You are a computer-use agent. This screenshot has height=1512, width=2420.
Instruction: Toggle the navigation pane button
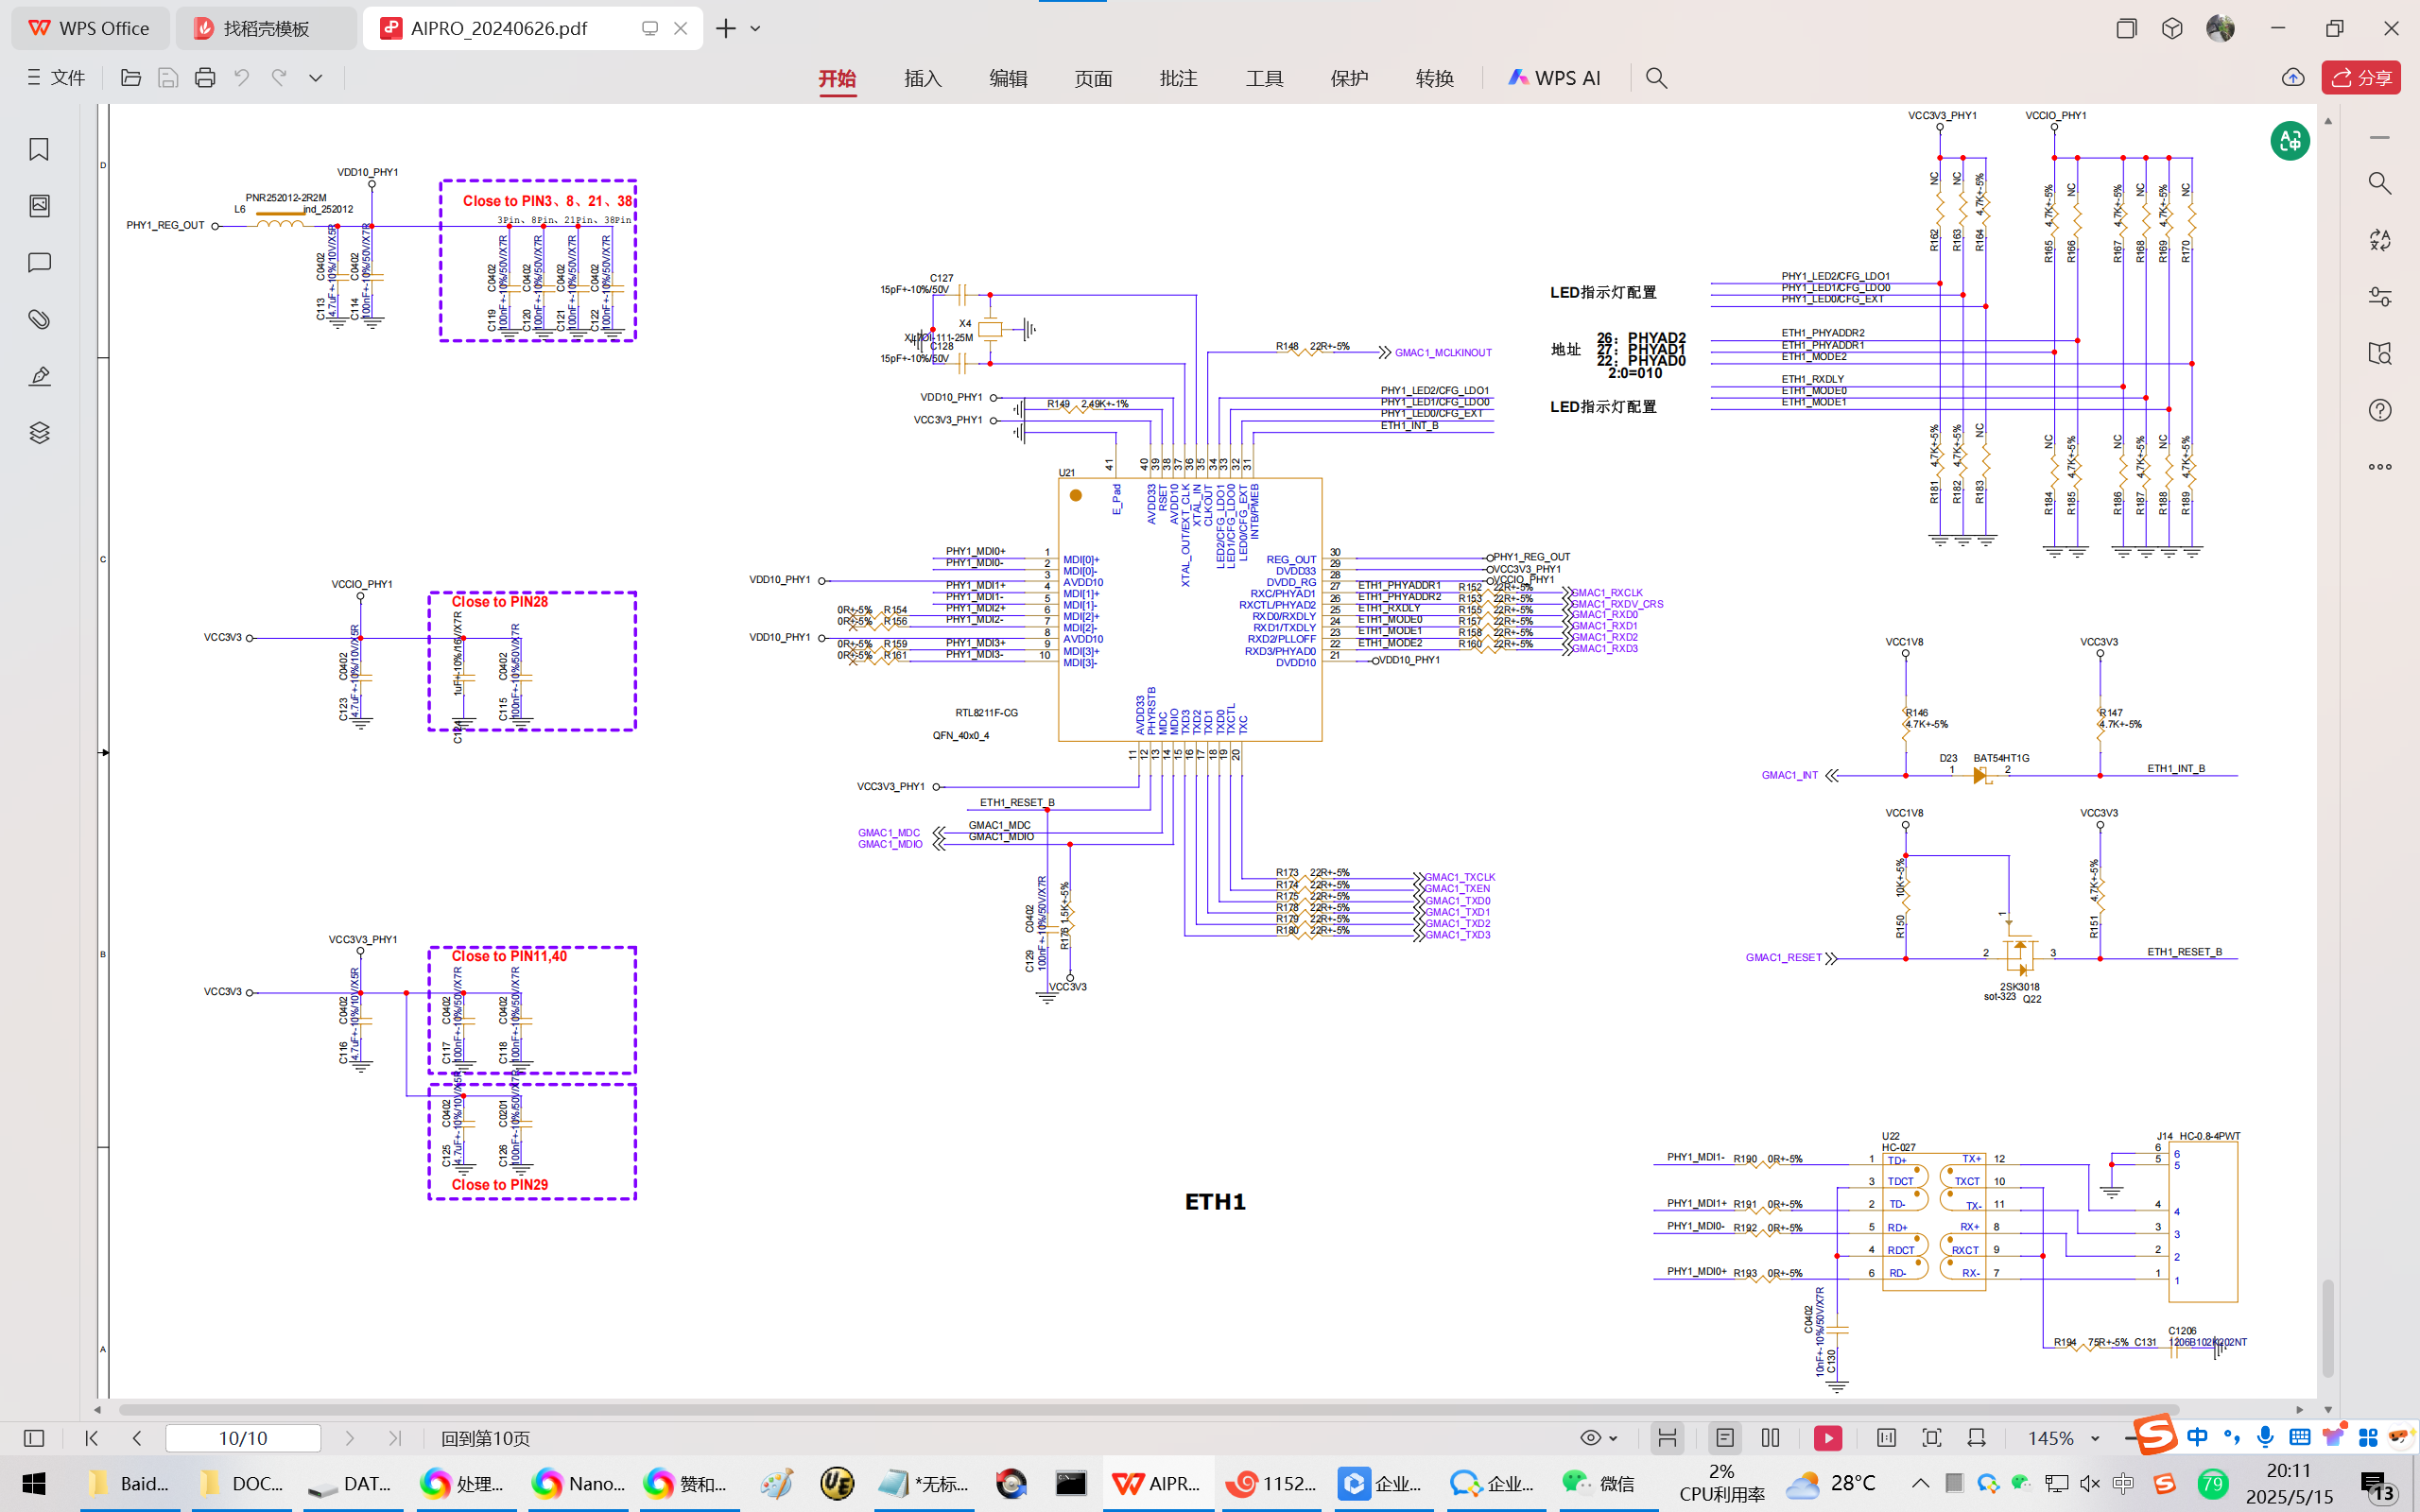pyautogui.click(x=34, y=1438)
